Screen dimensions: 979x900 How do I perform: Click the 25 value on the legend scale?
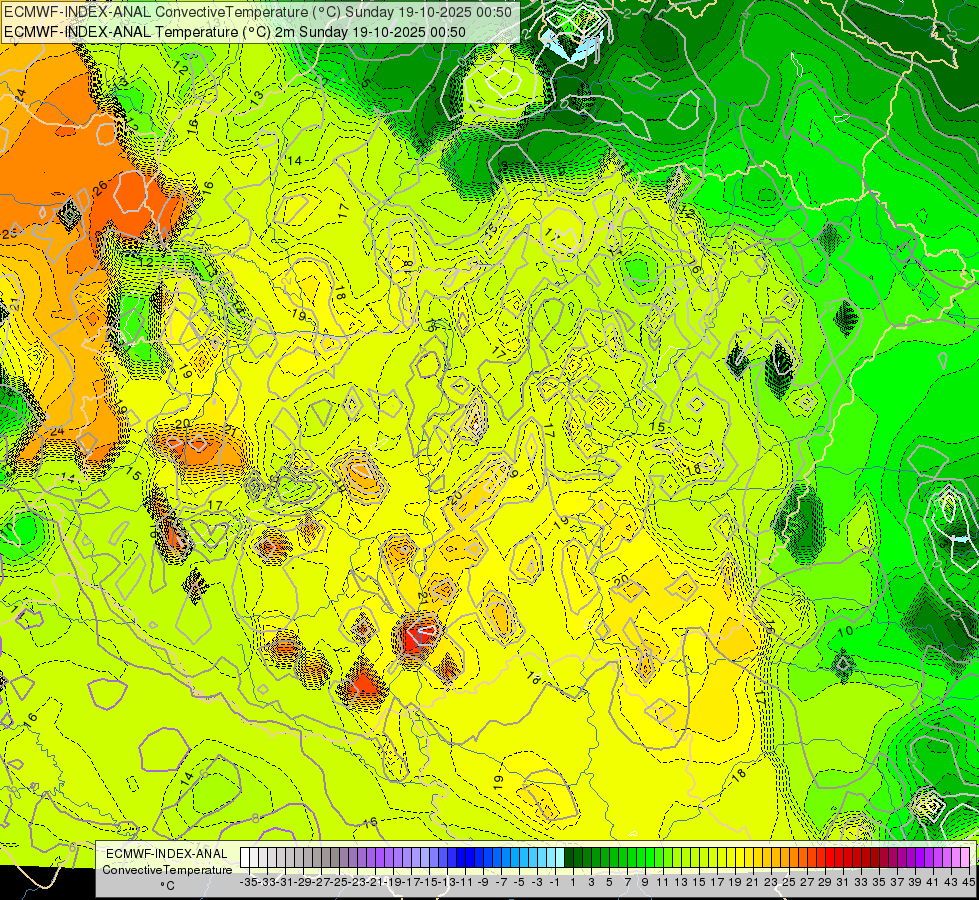789,883
